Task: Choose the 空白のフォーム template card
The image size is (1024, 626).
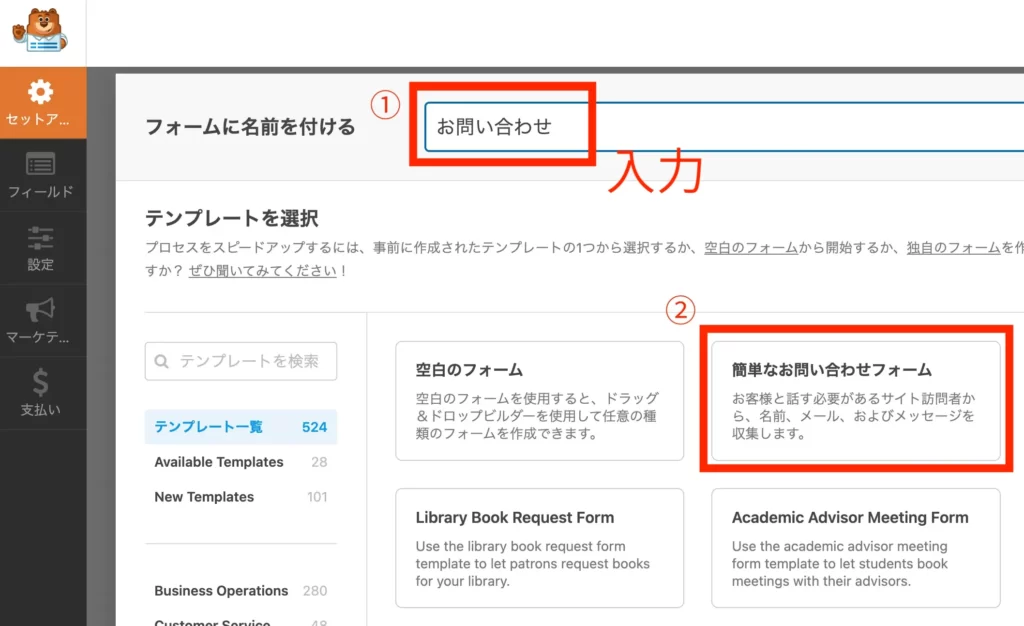Action: [539, 401]
